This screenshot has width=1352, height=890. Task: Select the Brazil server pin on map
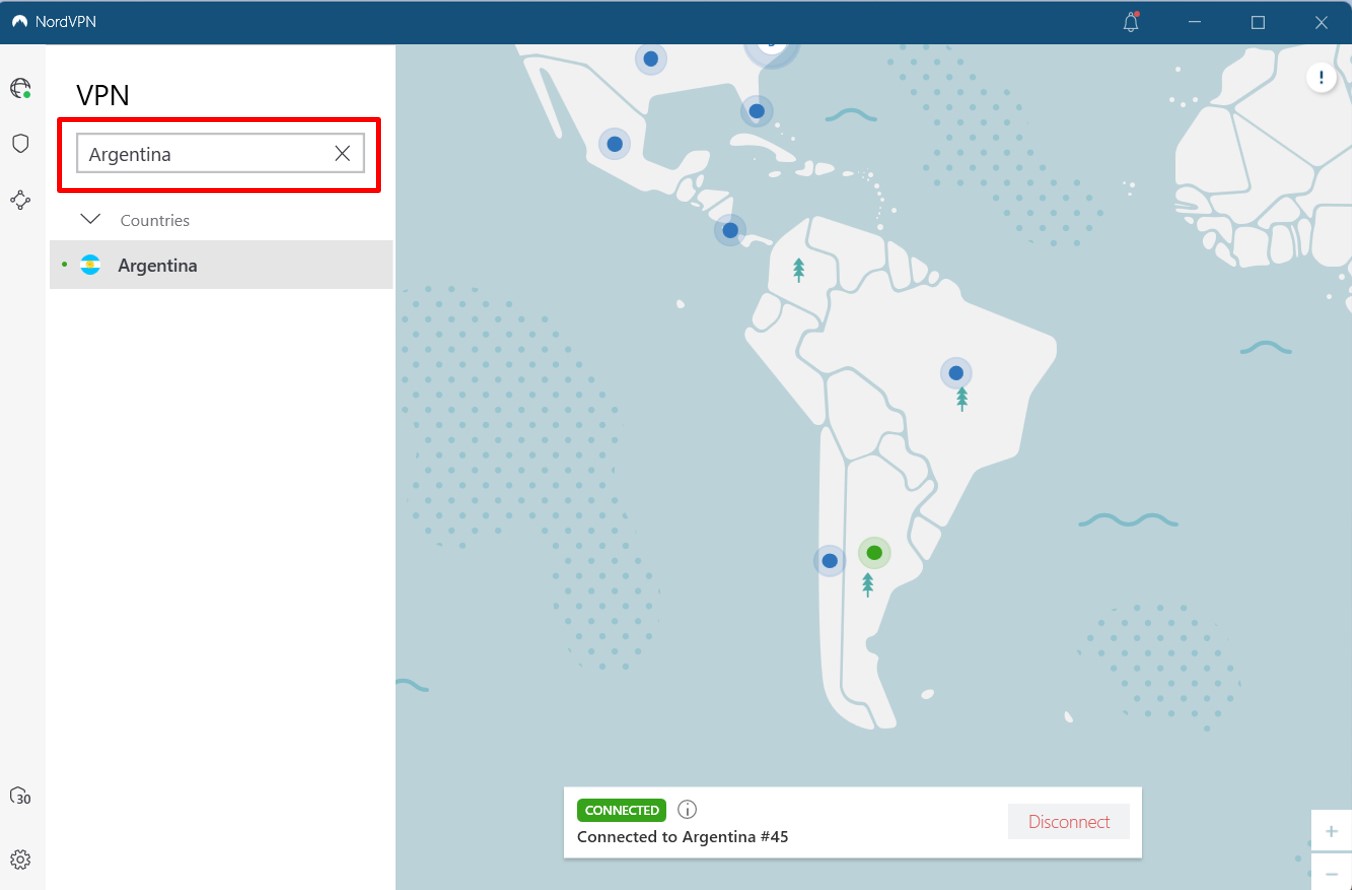[x=956, y=374]
